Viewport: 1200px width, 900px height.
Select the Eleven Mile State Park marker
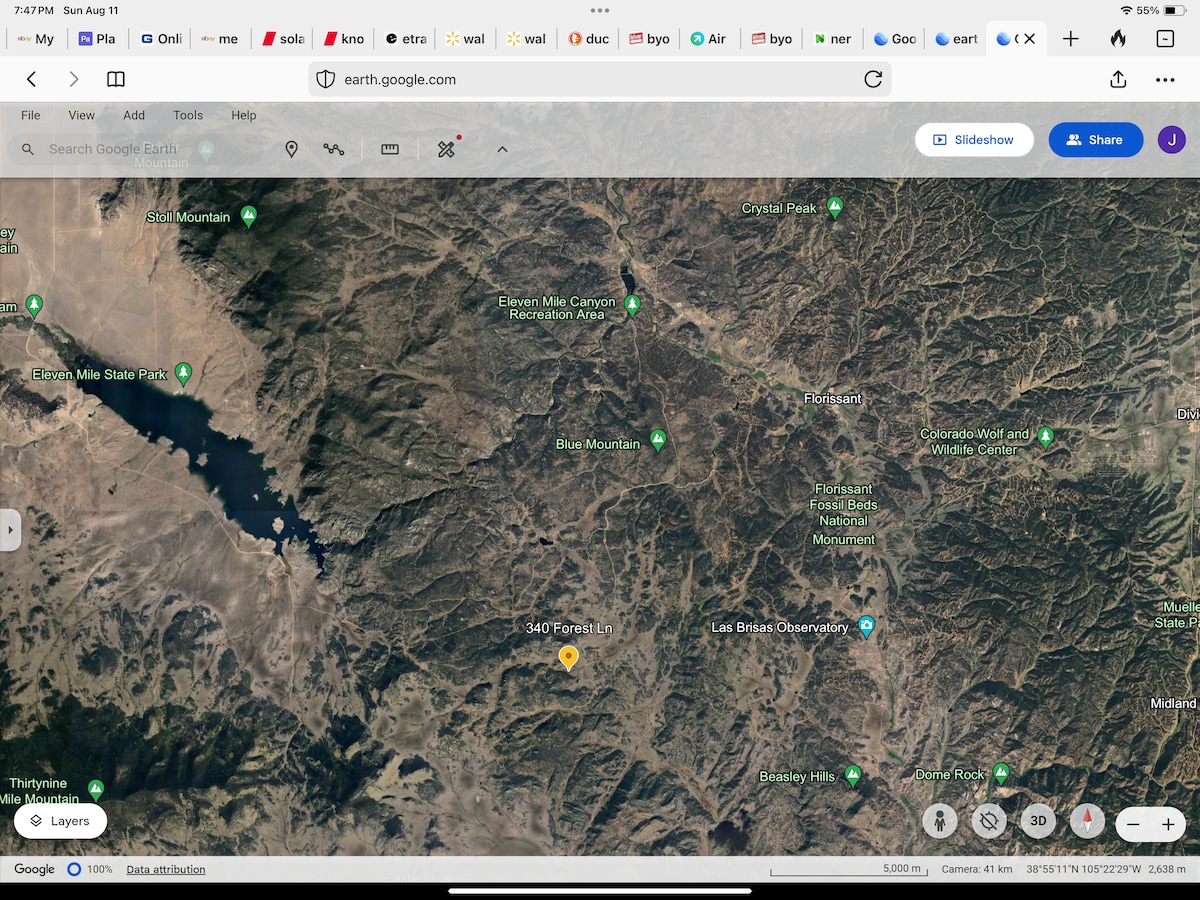(x=183, y=374)
